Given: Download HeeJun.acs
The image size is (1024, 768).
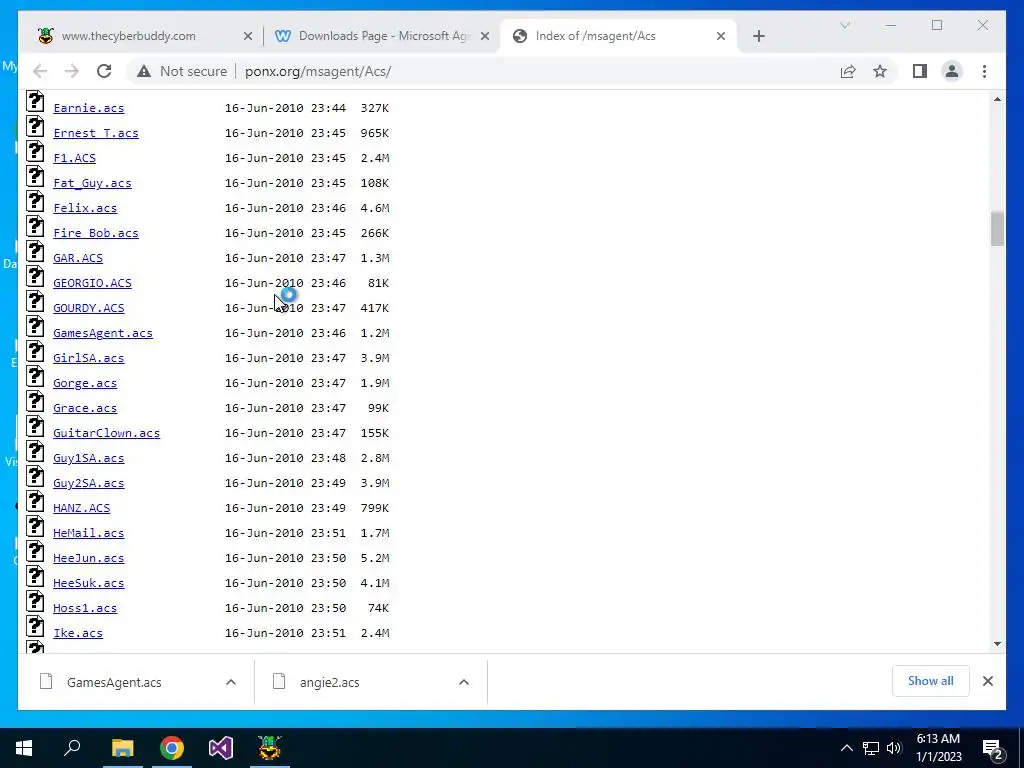Looking at the screenshot, I should click(x=88, y=558).
